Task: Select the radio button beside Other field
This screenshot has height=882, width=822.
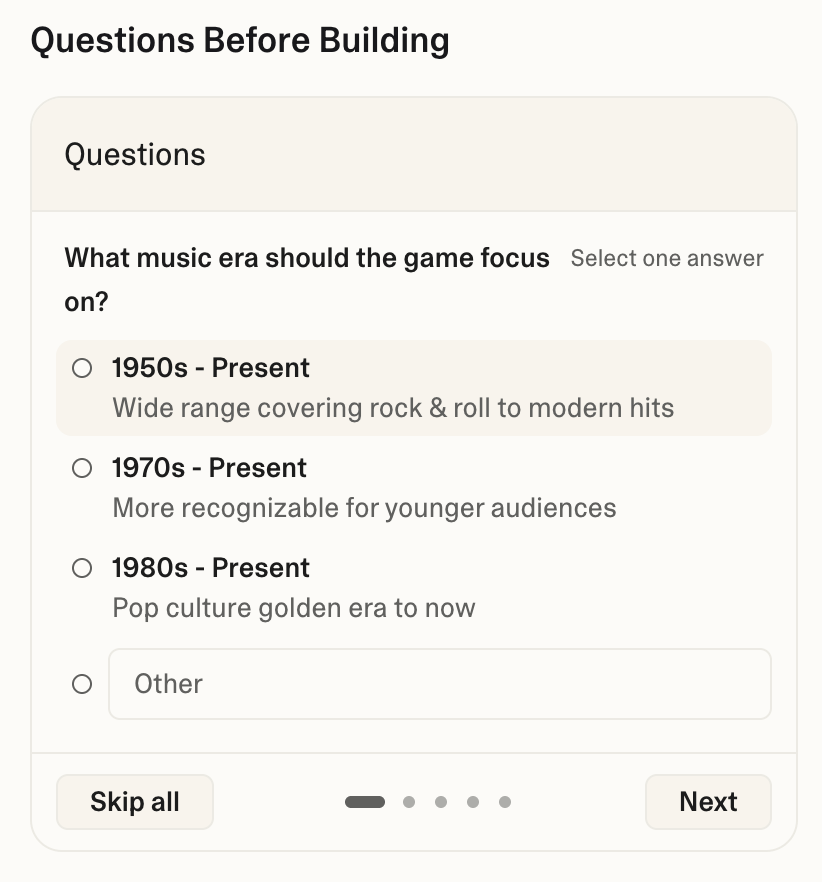Action: coord(82,685)
